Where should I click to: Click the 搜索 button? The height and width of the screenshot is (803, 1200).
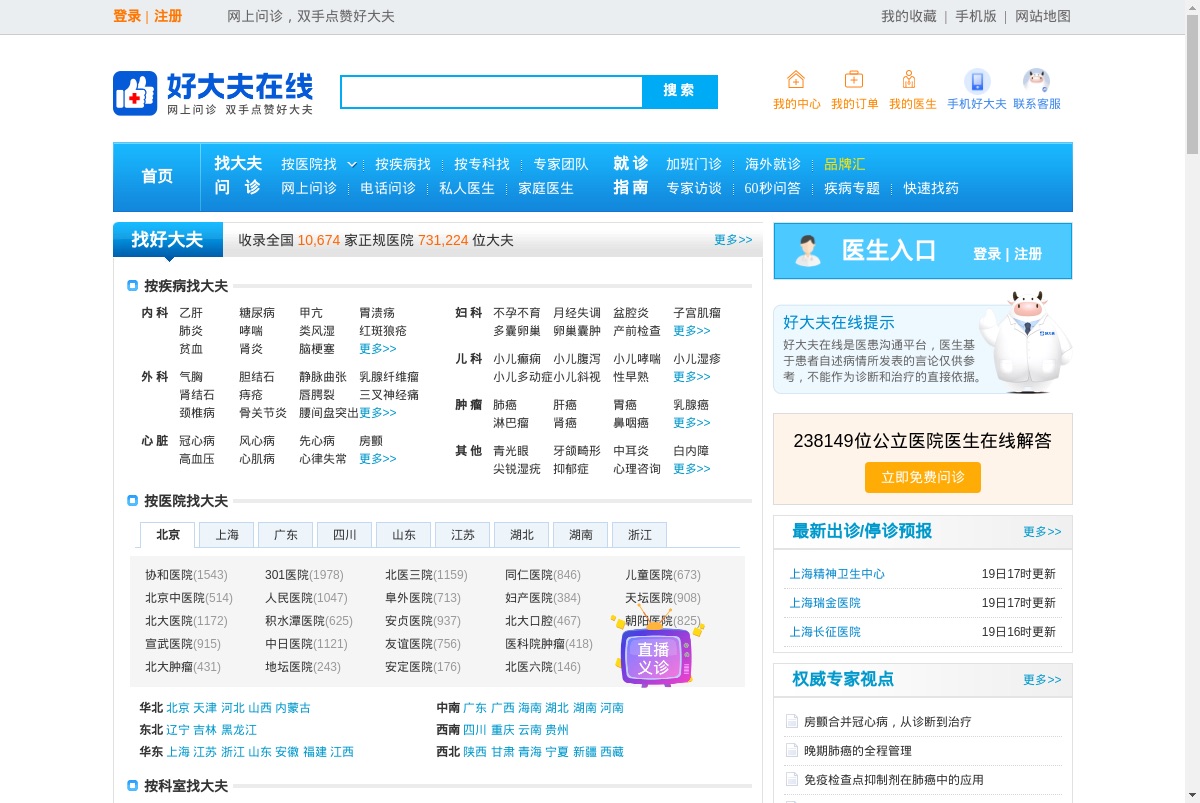[679, 91]
